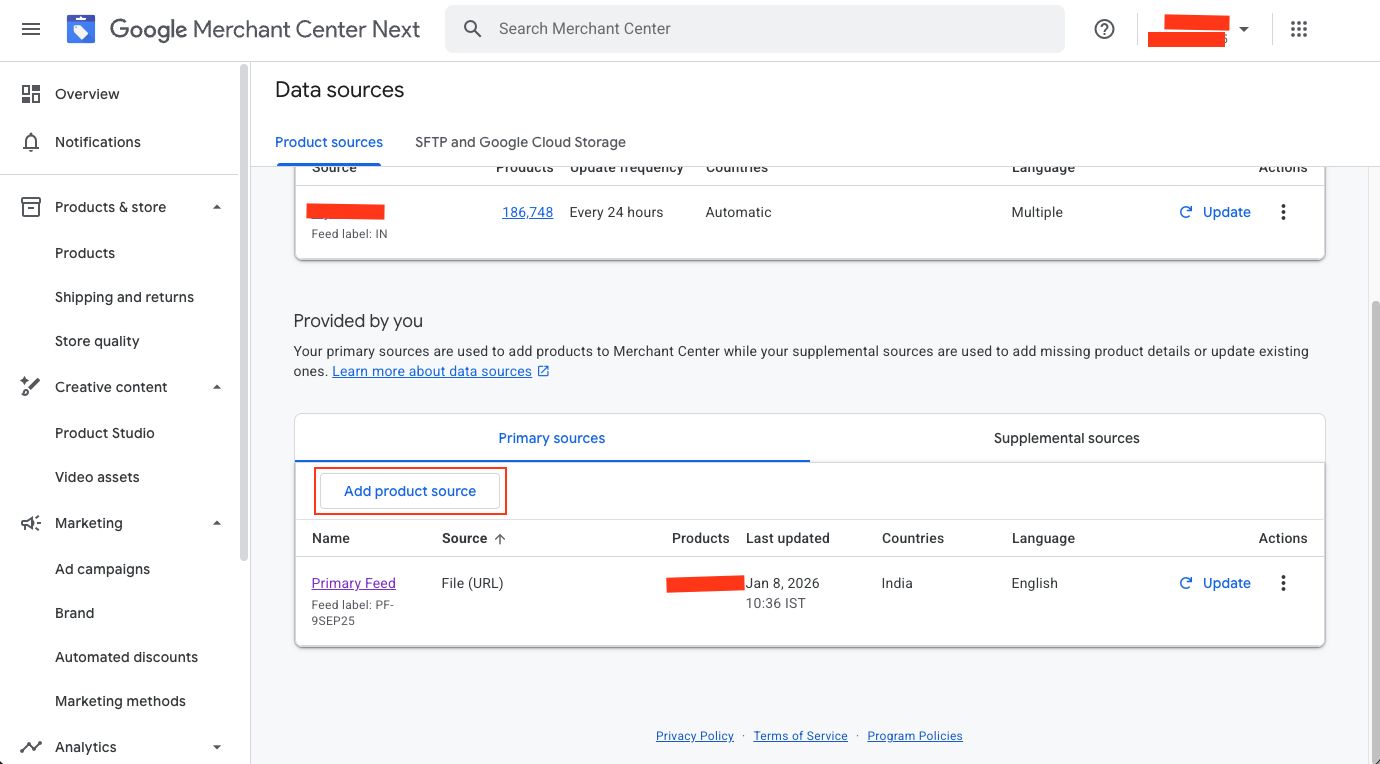Collapse the Products & store section
The image size is (1380, 764).
tap(217, 207)
